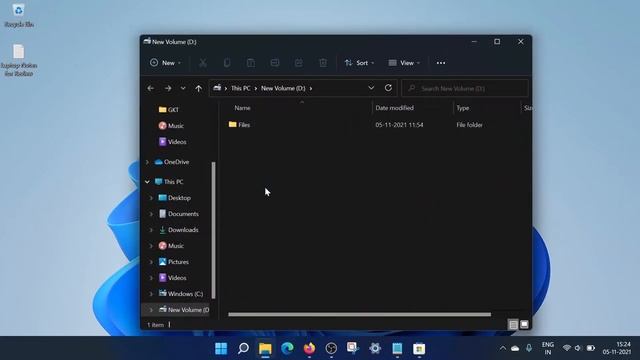Open the New item dropdown

pos(165,63)
